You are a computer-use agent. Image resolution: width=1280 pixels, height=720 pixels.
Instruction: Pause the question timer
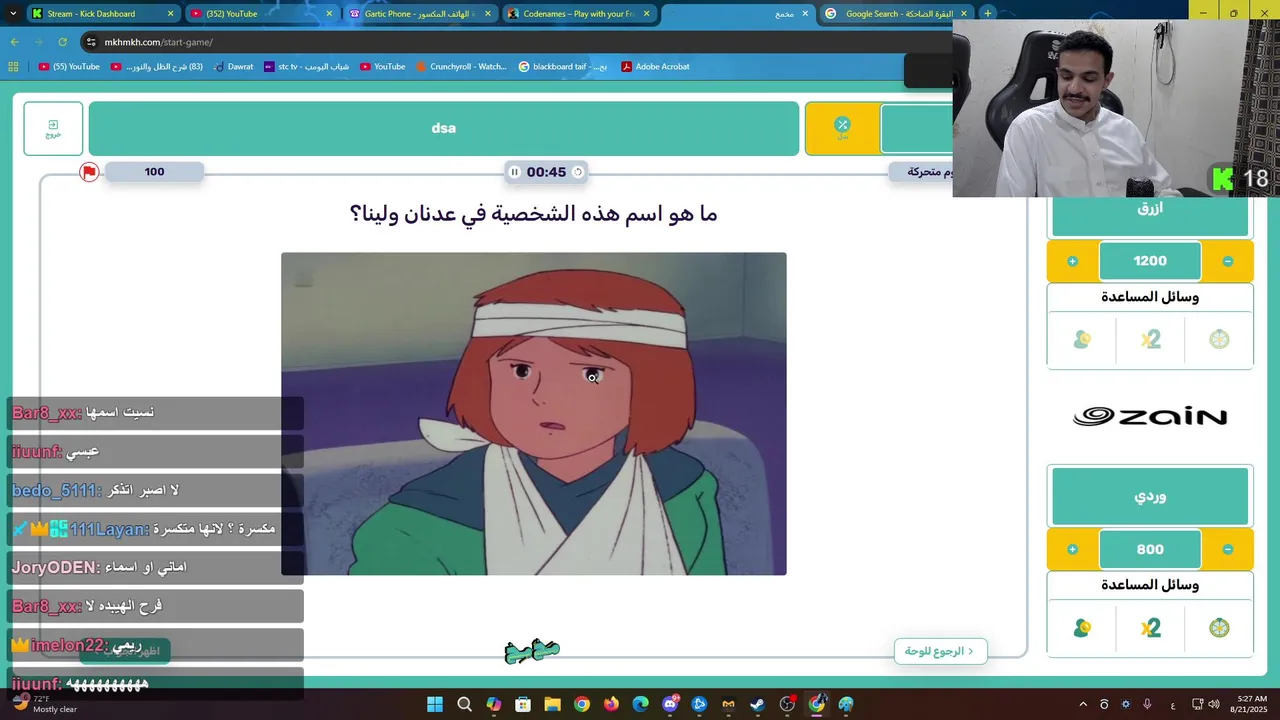515,172
